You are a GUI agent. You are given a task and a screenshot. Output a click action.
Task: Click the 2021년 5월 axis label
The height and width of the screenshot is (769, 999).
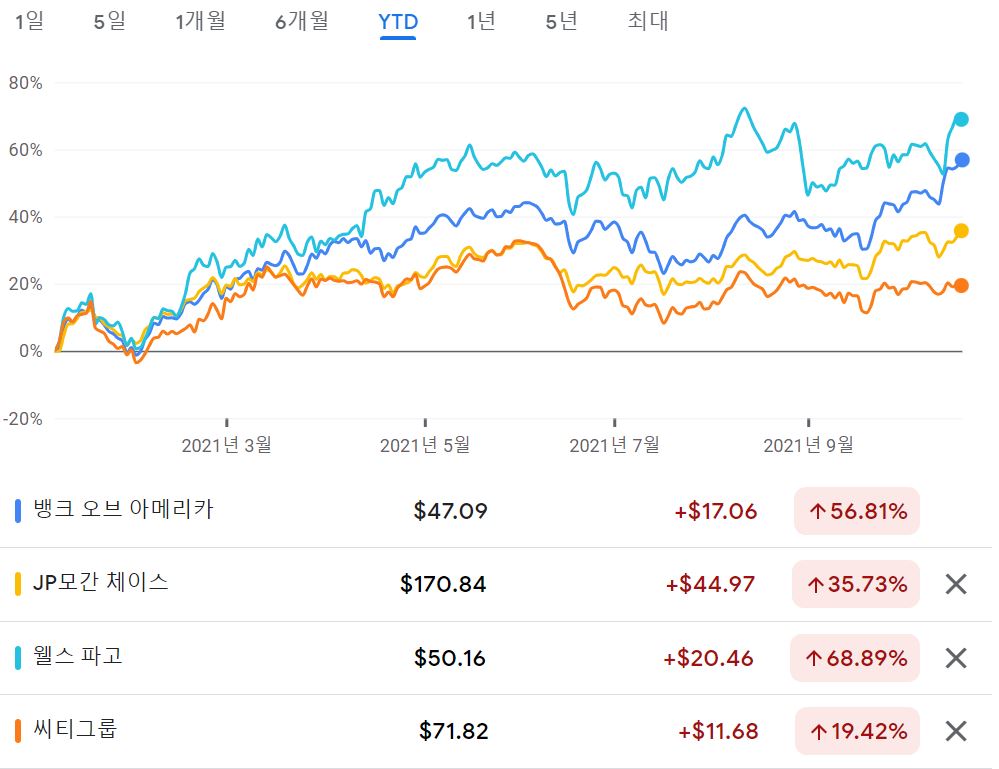[x=425, y=445]
